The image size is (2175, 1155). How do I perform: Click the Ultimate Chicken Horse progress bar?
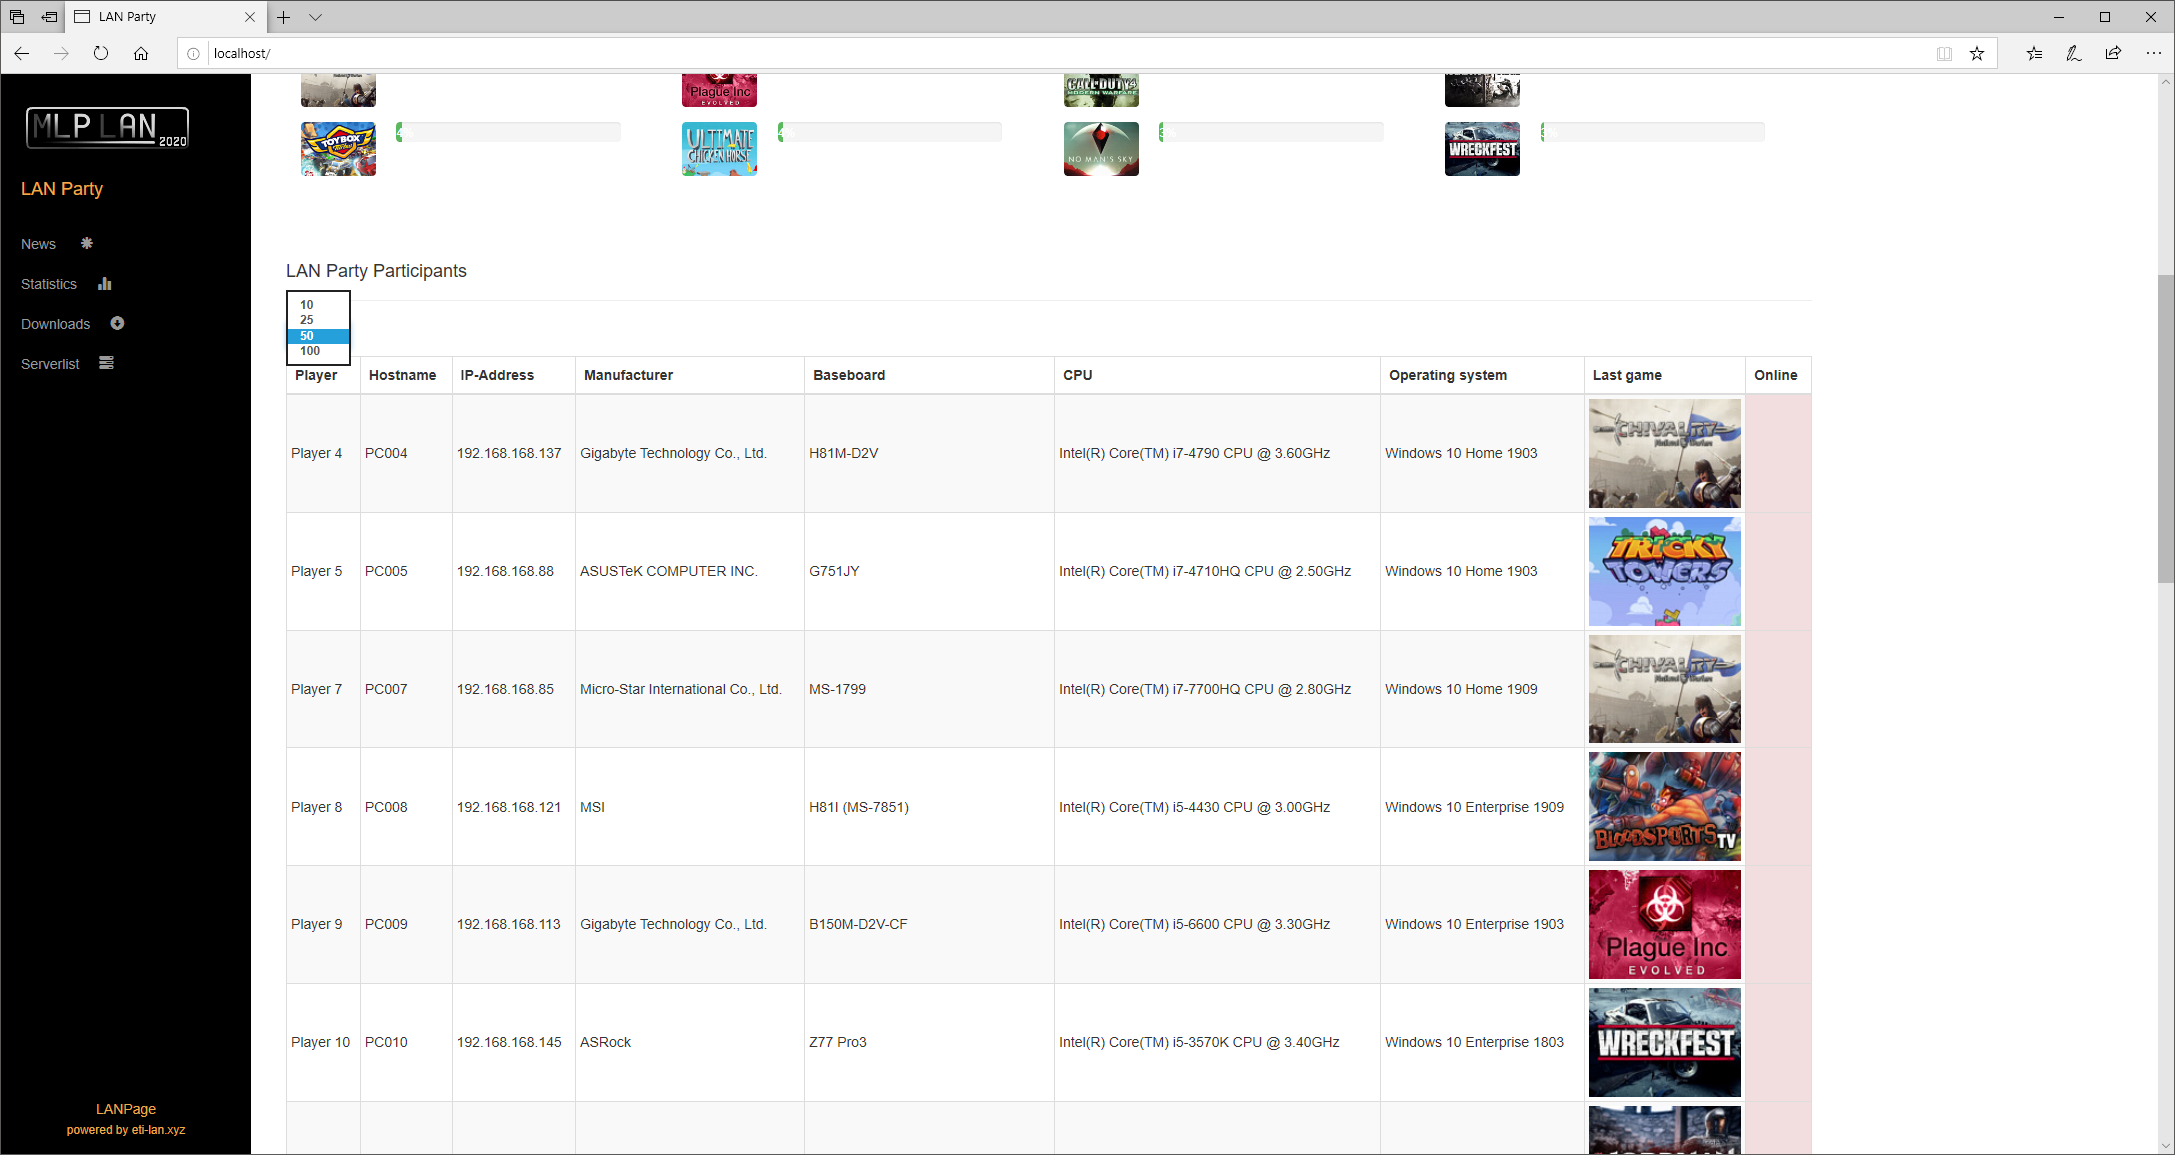click(x=890, y=132)
